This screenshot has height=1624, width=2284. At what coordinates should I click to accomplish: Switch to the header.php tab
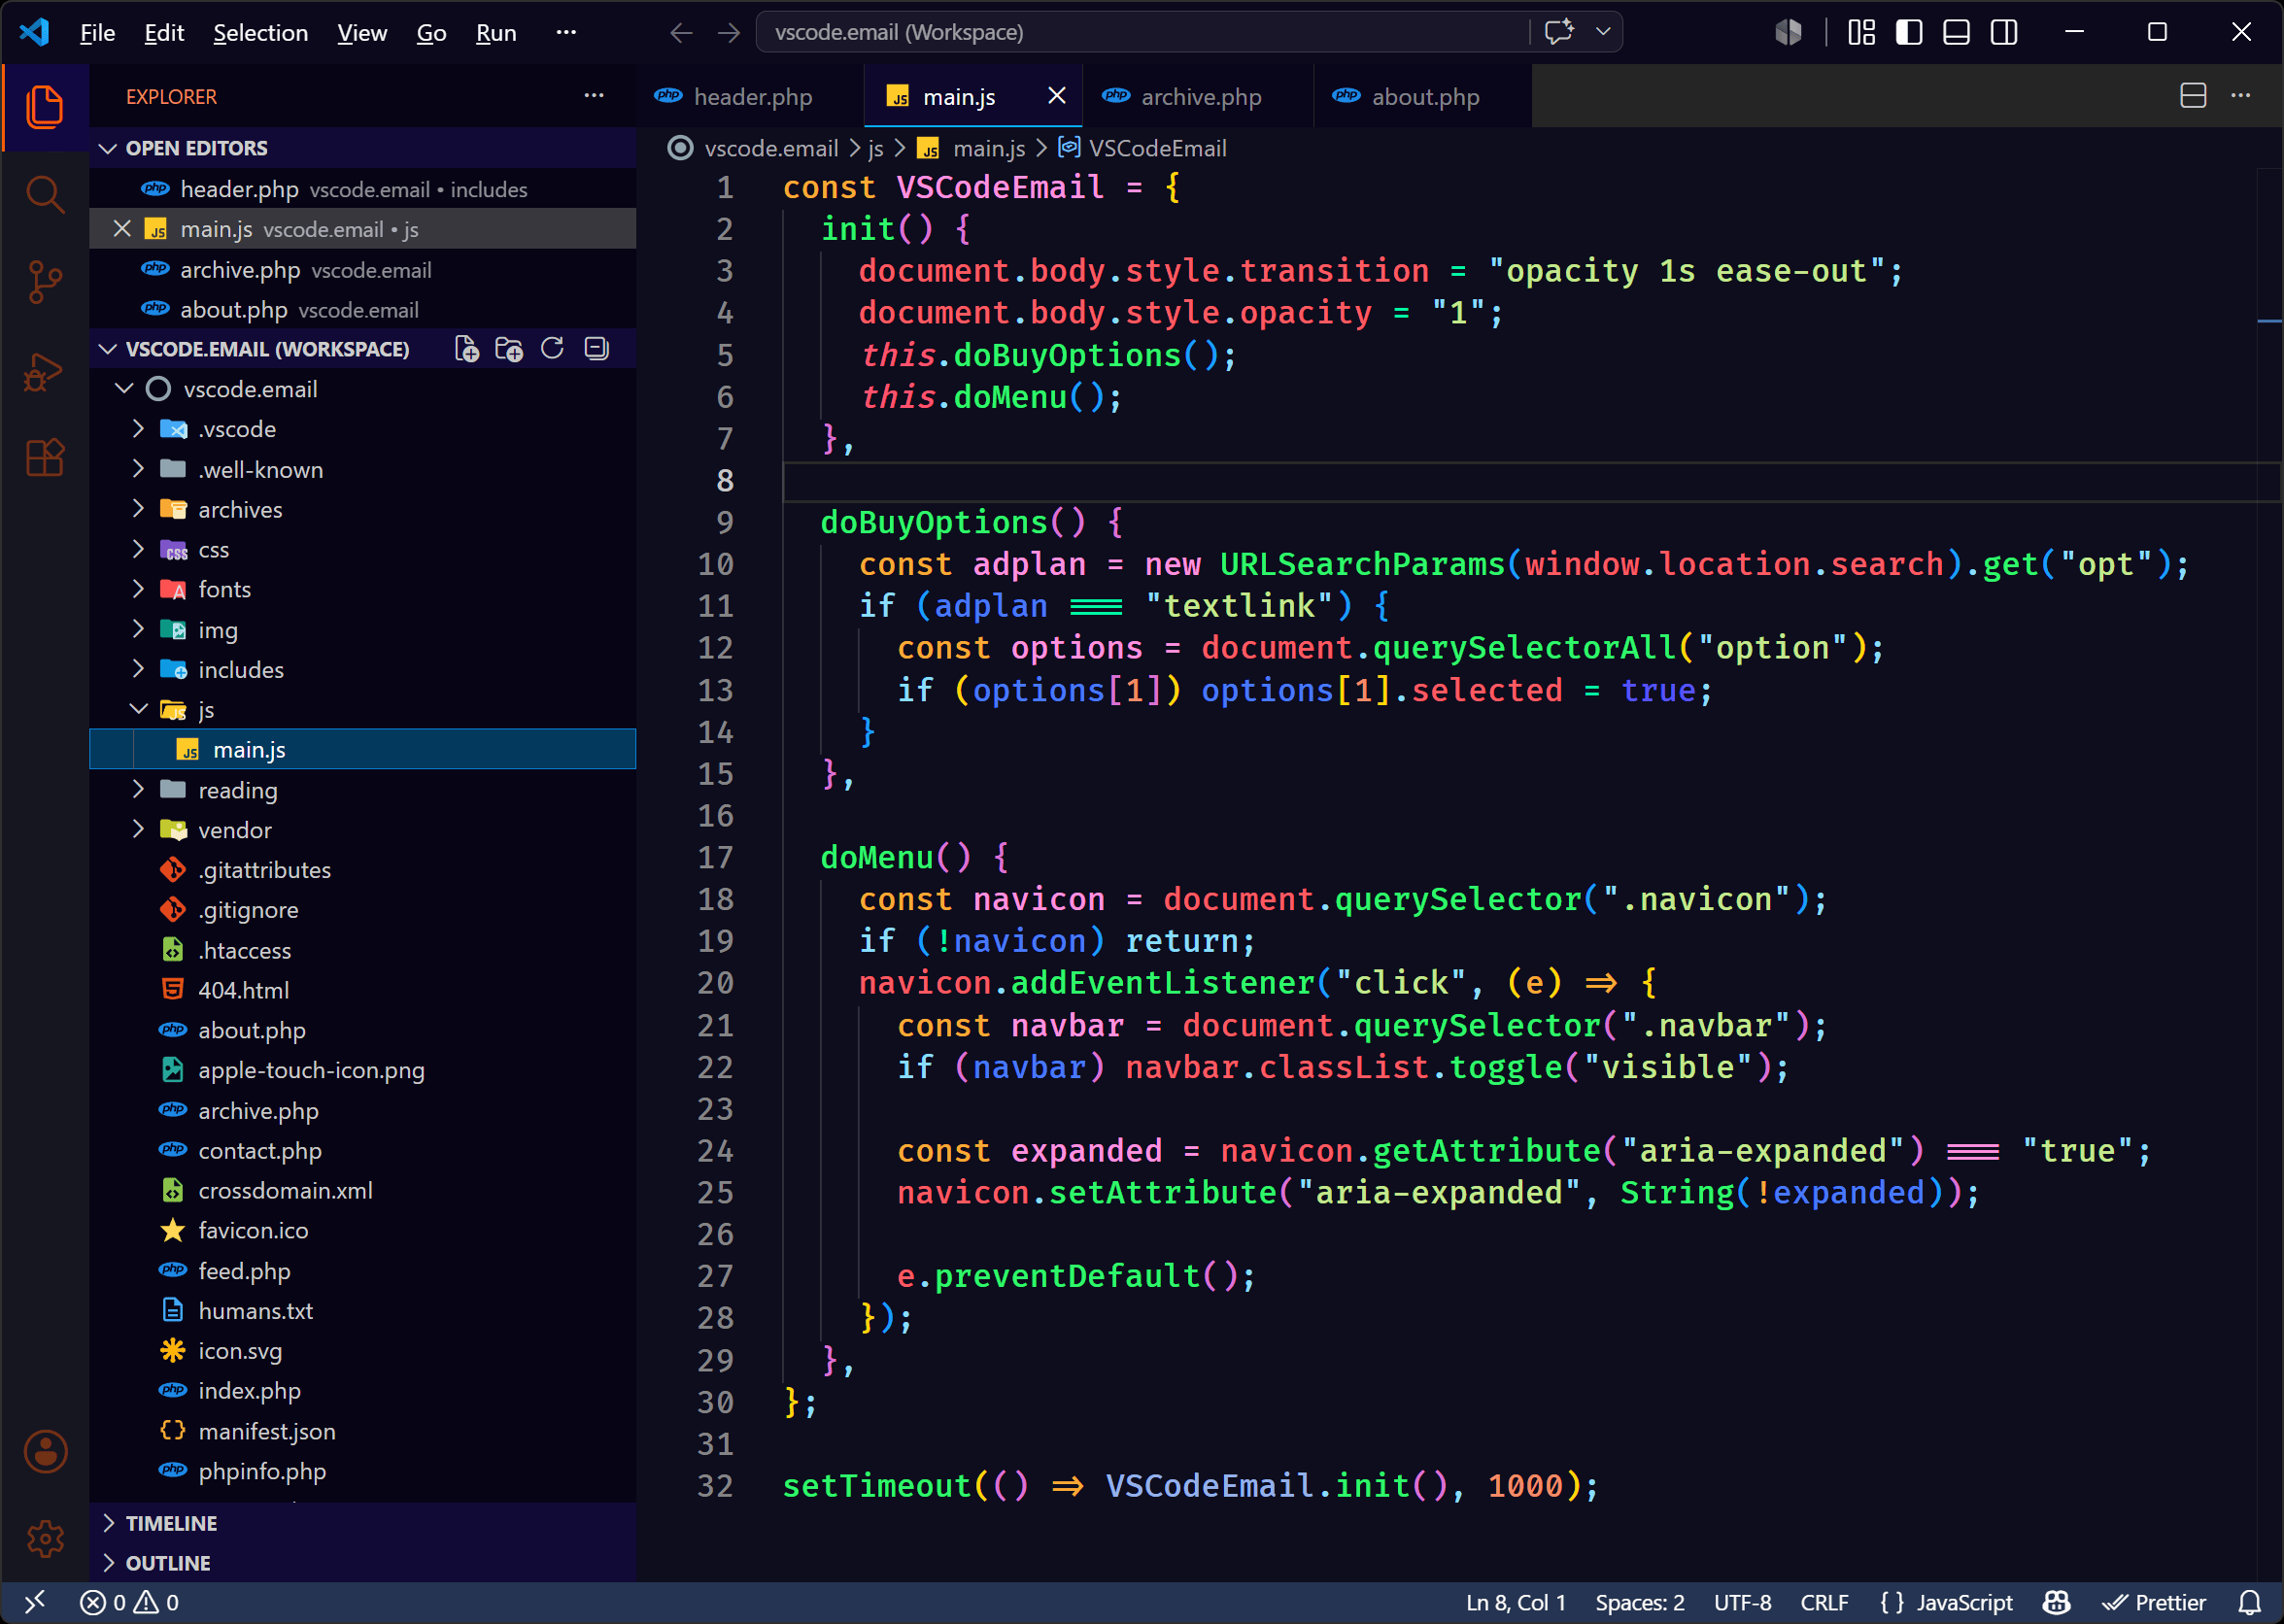click(x=750, y=97)
